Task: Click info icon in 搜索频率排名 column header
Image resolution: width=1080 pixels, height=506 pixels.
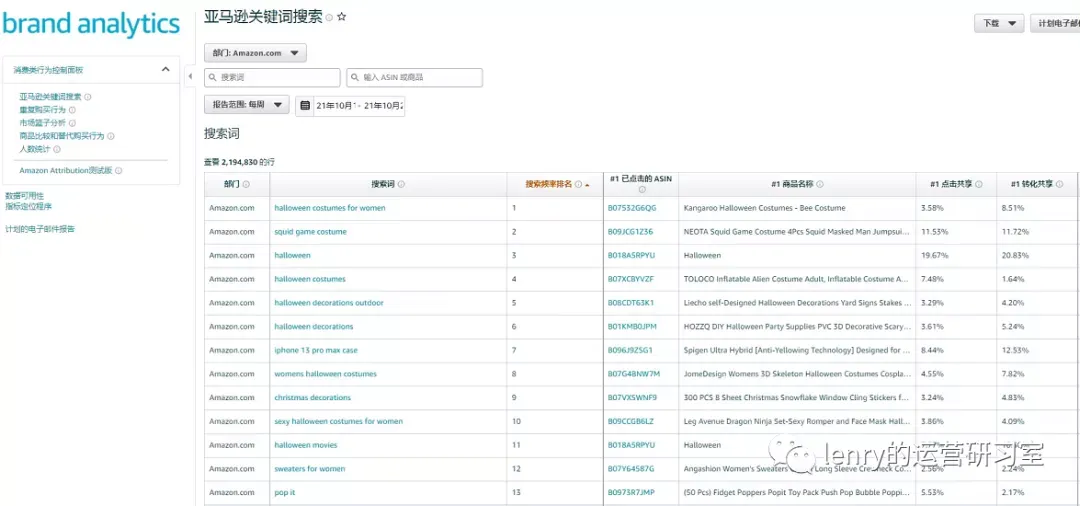Action: [x=579, y=185]
